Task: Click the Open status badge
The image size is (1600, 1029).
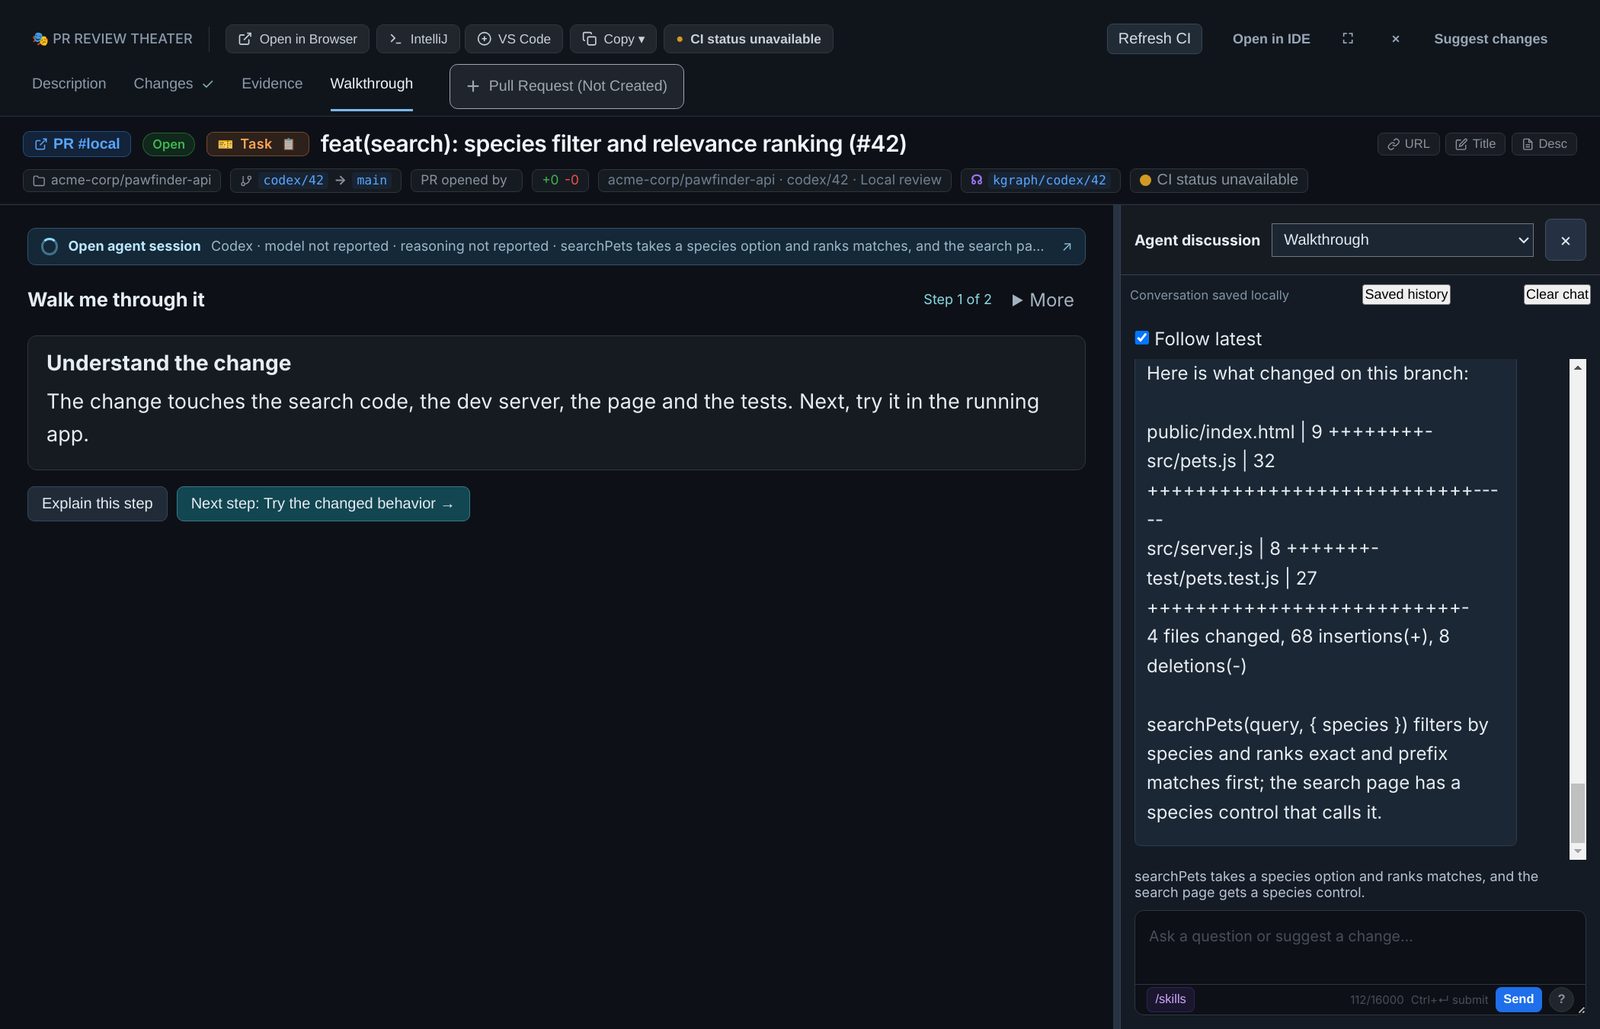Action: [168, 144]
